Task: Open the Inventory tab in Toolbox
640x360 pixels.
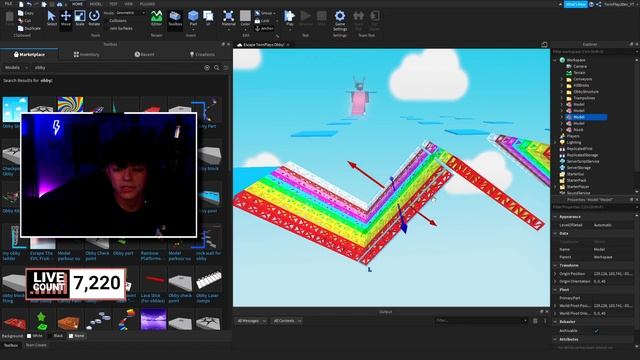Action: (x=87, y=54)
